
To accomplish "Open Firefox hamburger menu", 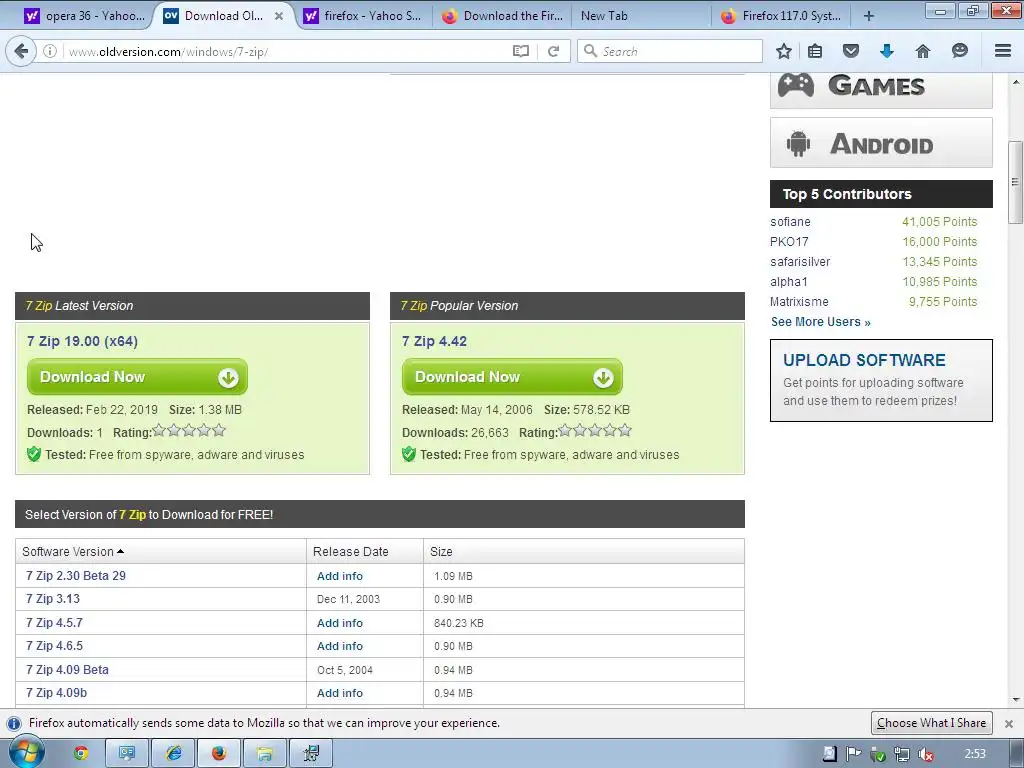I will [1003, 51].
